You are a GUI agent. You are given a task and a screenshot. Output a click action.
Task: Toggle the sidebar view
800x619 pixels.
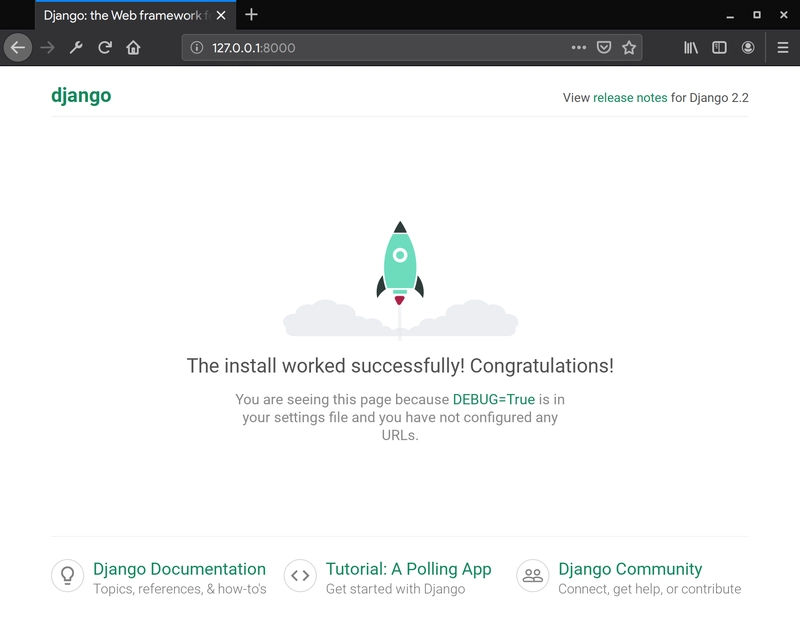[x=719, y=47]
